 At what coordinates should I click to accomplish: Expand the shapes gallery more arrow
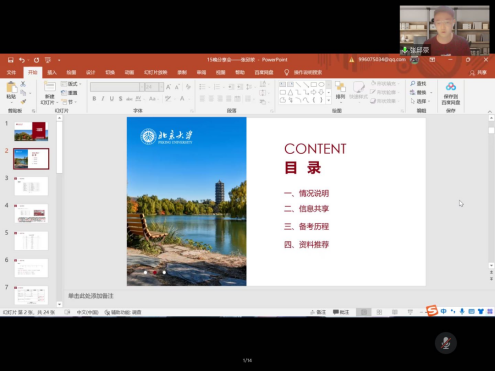[x=329, y=100]
